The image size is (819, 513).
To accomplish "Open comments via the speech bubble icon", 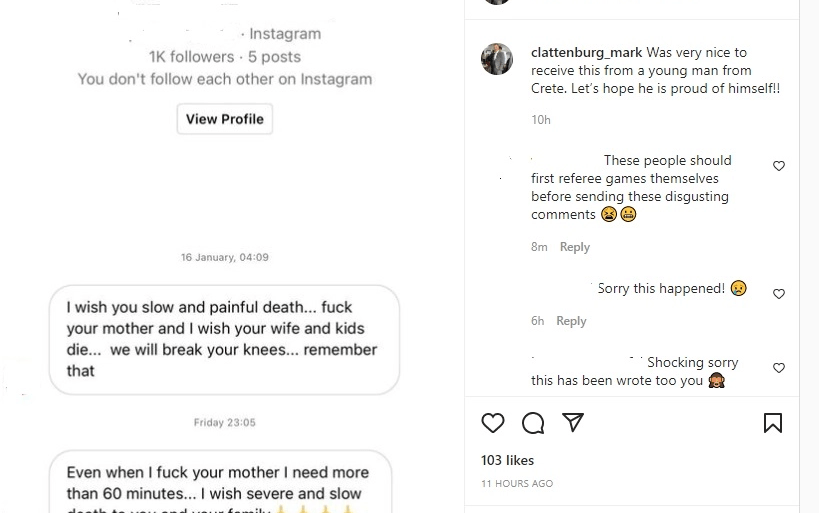I will [x=533, y=423].
